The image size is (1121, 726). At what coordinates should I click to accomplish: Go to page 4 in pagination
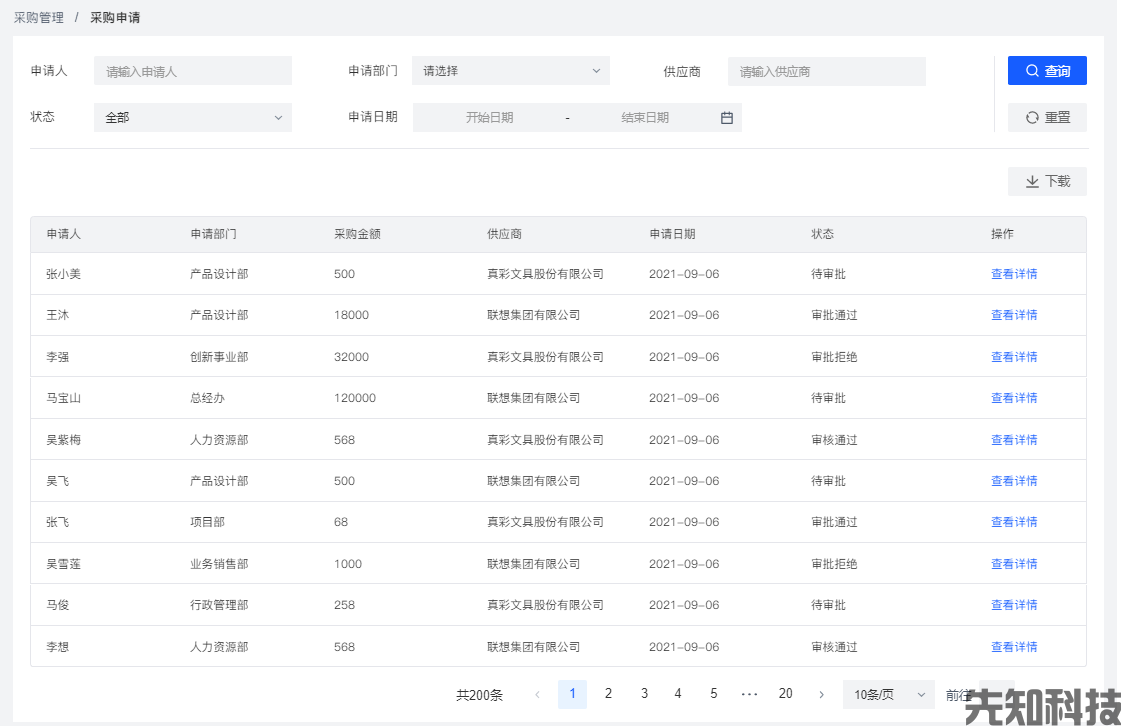pos(678,694)
